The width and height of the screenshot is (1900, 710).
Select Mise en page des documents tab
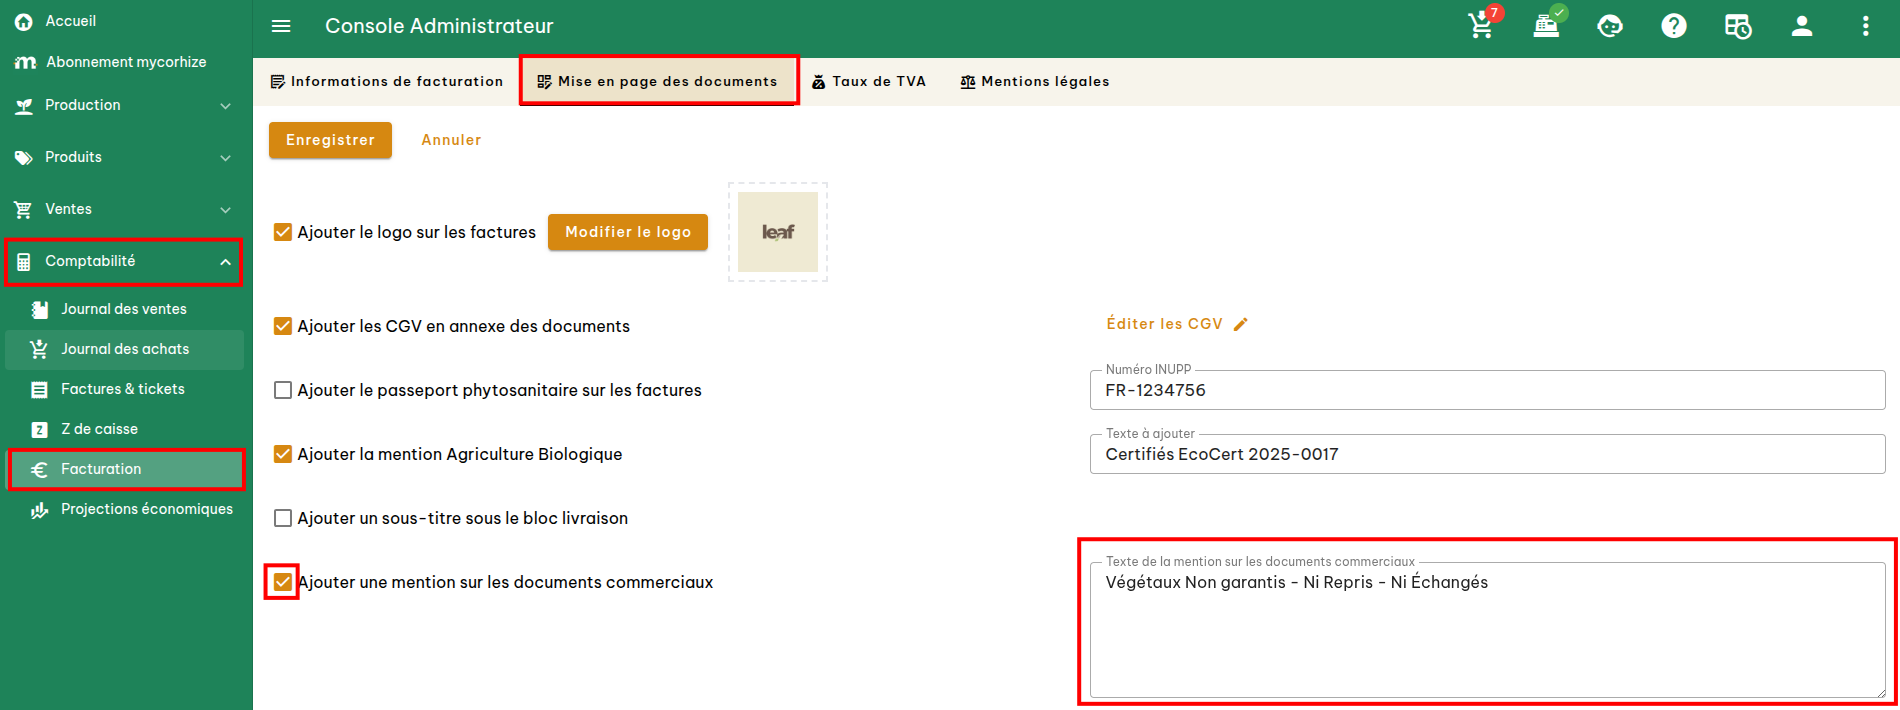(658, 82)
